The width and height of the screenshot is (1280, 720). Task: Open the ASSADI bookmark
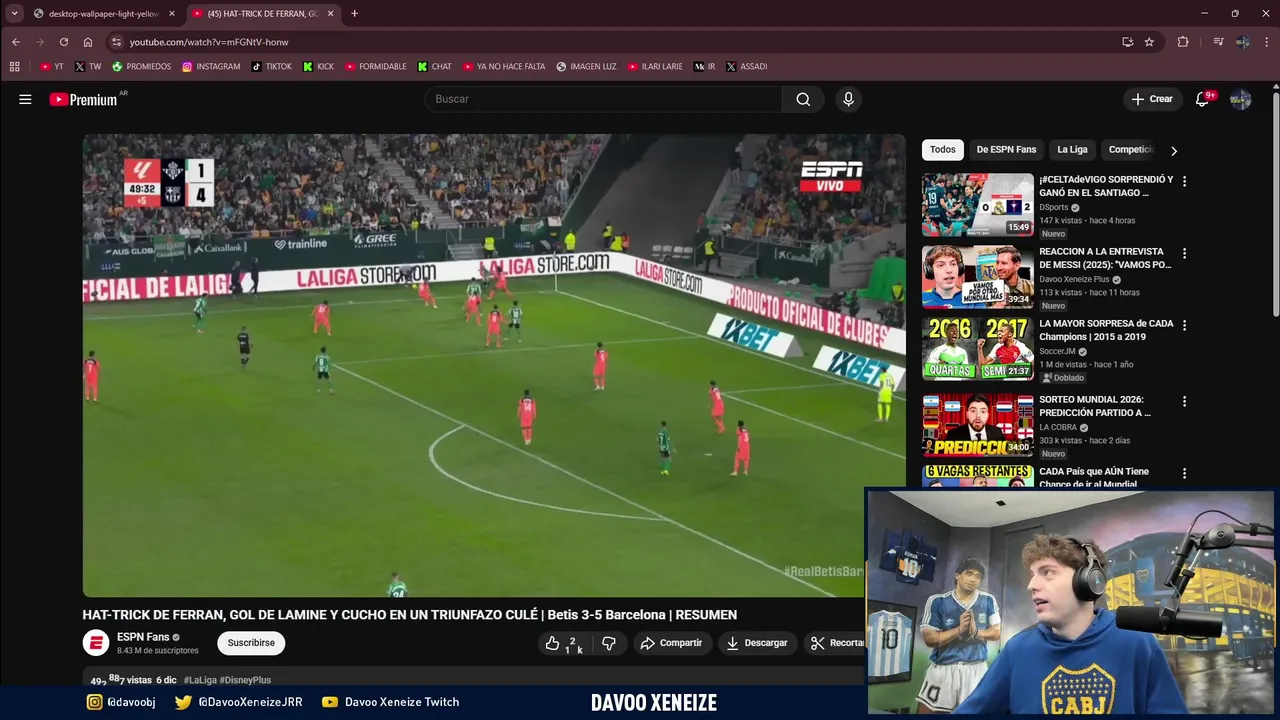pyautogui.click(x=746, y=67)
